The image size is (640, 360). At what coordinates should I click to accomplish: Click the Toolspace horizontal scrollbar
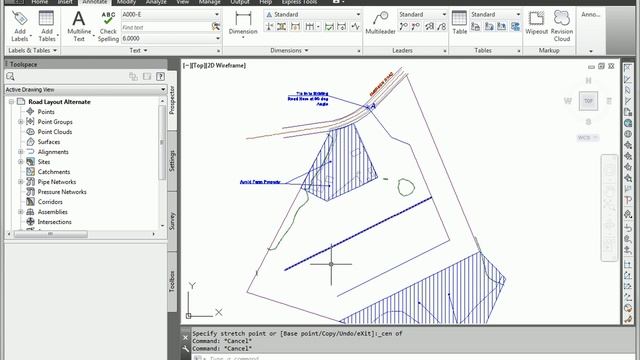[x=51, y=234]
